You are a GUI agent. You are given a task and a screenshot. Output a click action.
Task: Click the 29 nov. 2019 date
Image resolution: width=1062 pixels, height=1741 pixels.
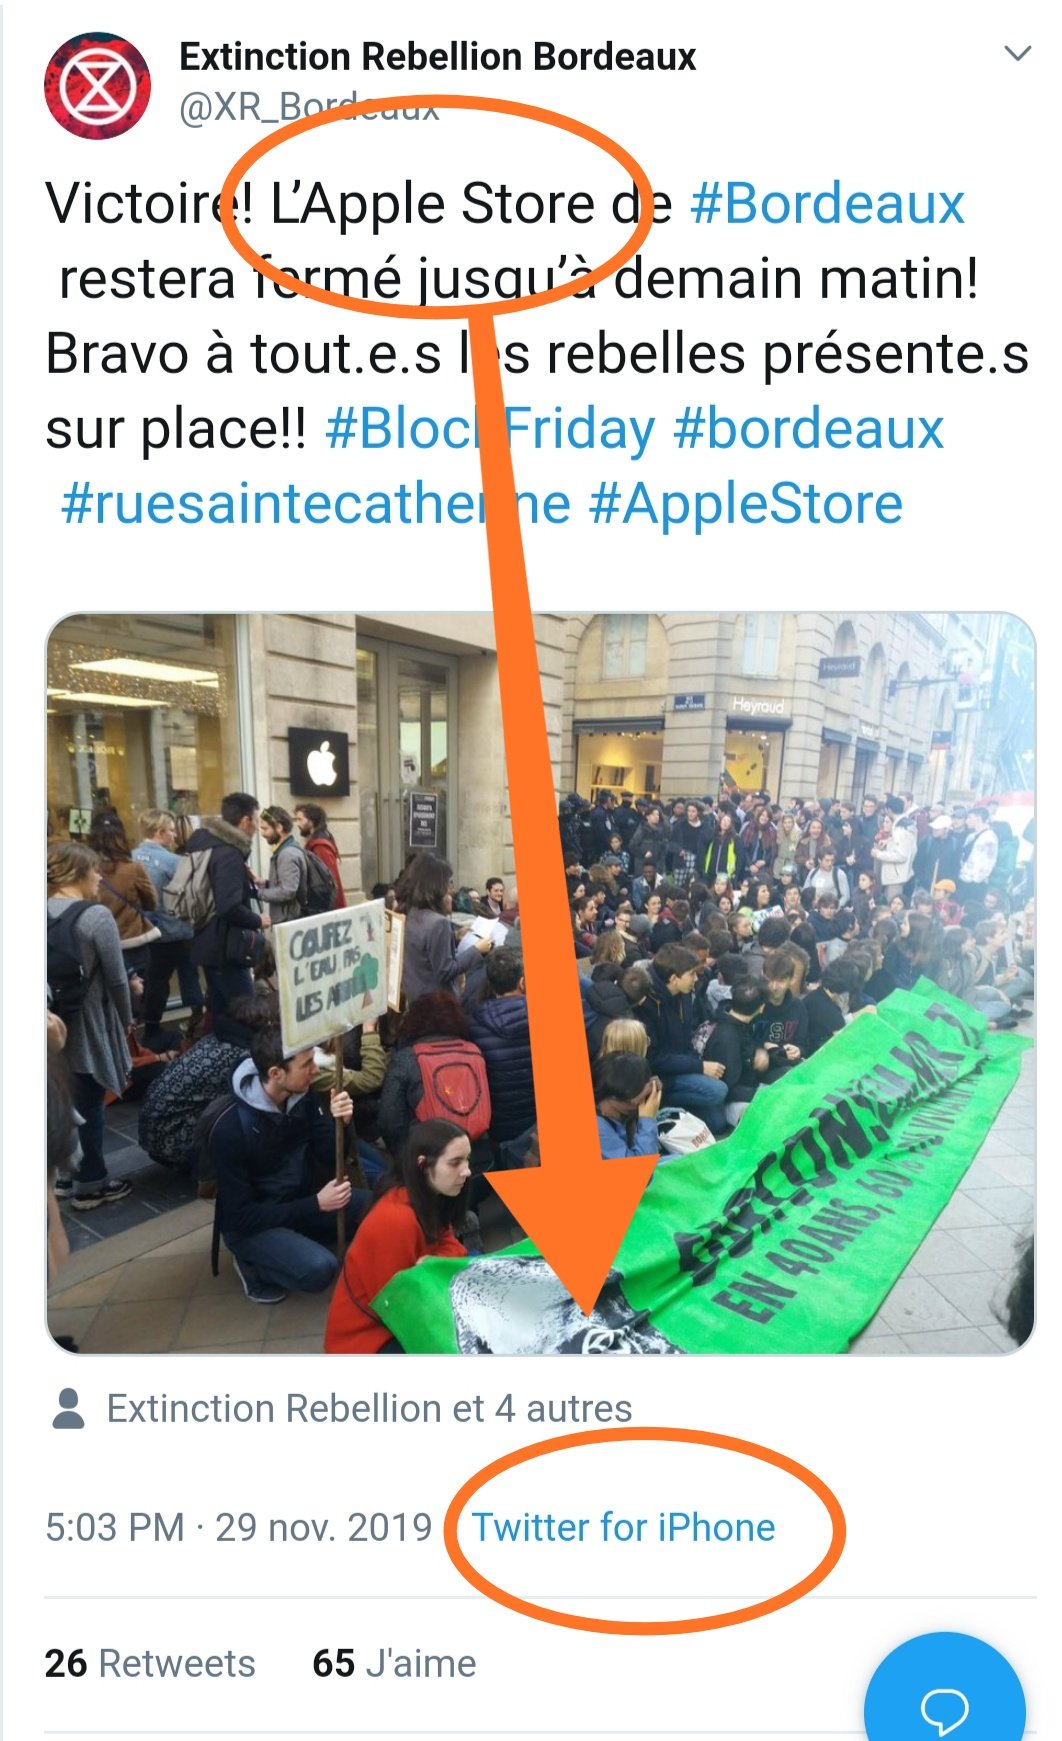point(323,1528)
